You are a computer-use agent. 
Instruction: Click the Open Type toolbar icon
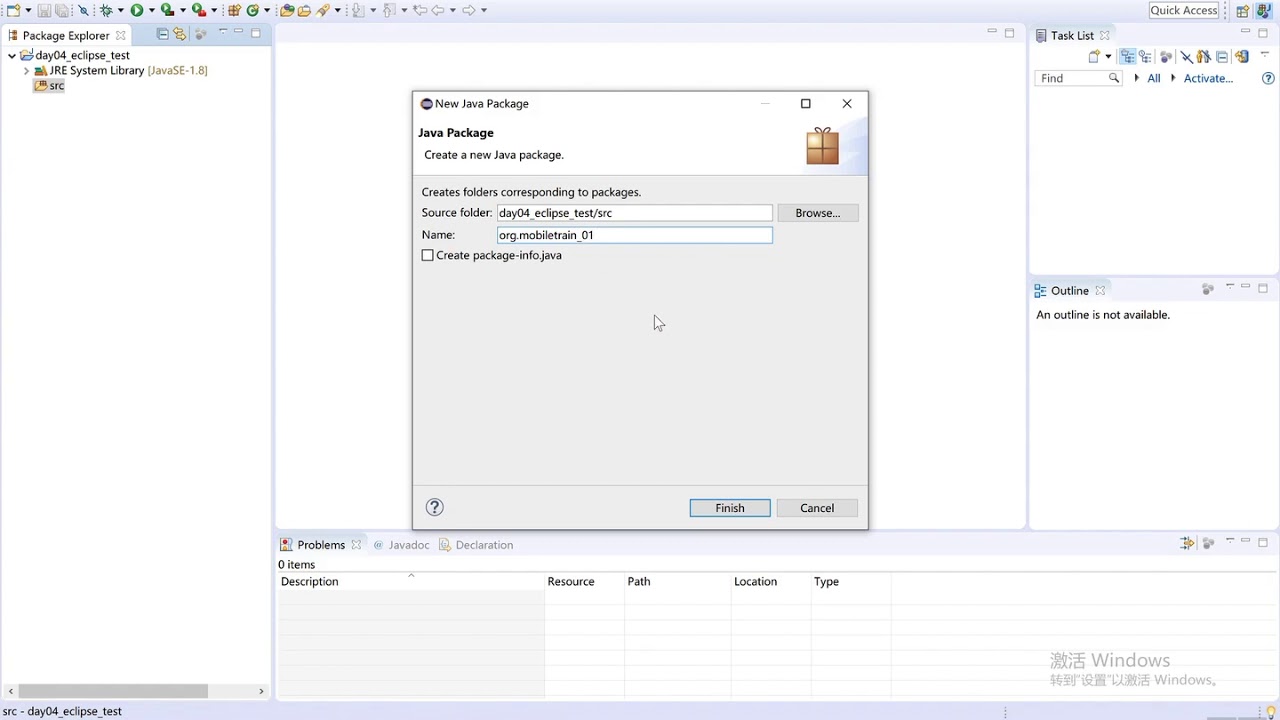pos(287,10)
